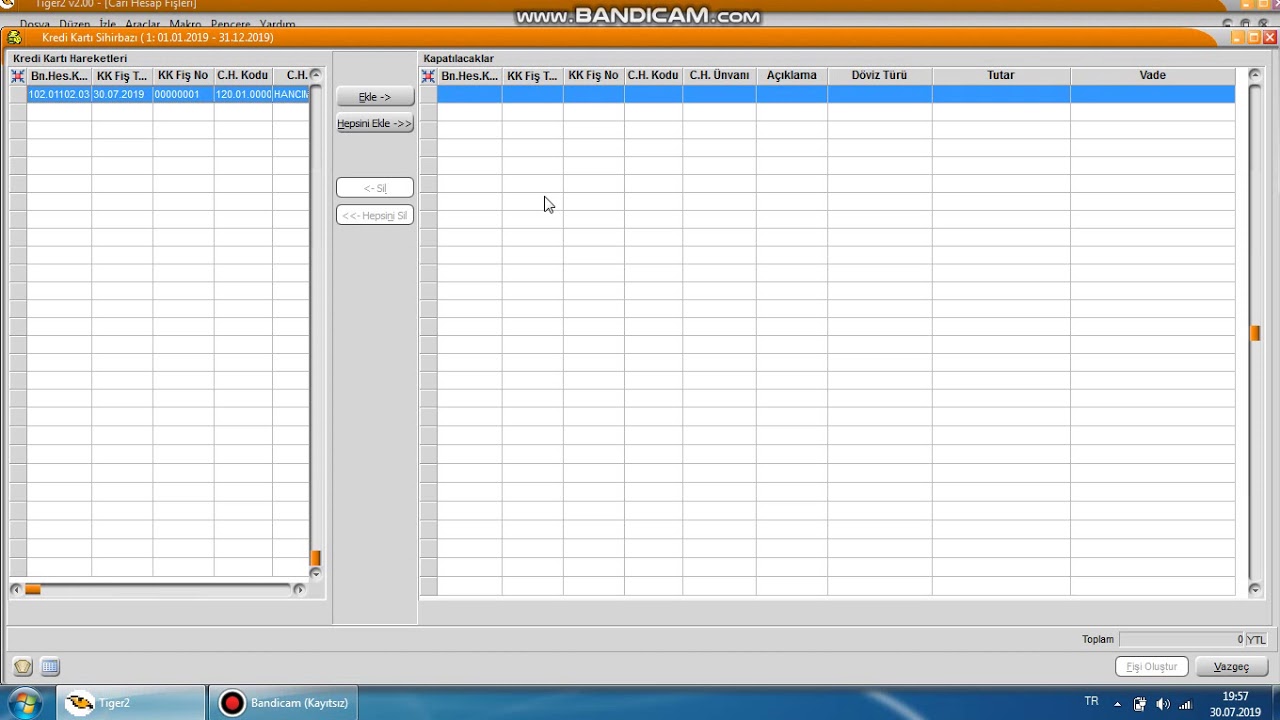Image resolution: width=1280 pixels, height=720 pixels.
Task: Open Bandicam (Kayıtsız) from the taskbar
Action: [283, 703]
